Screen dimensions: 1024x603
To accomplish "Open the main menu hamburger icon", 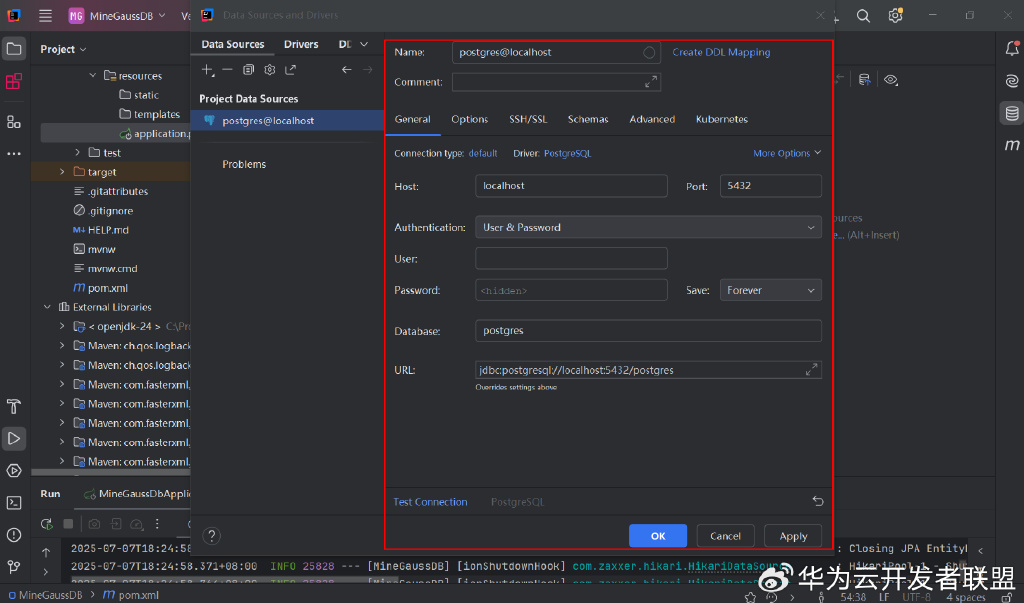I will pos(45,16).
